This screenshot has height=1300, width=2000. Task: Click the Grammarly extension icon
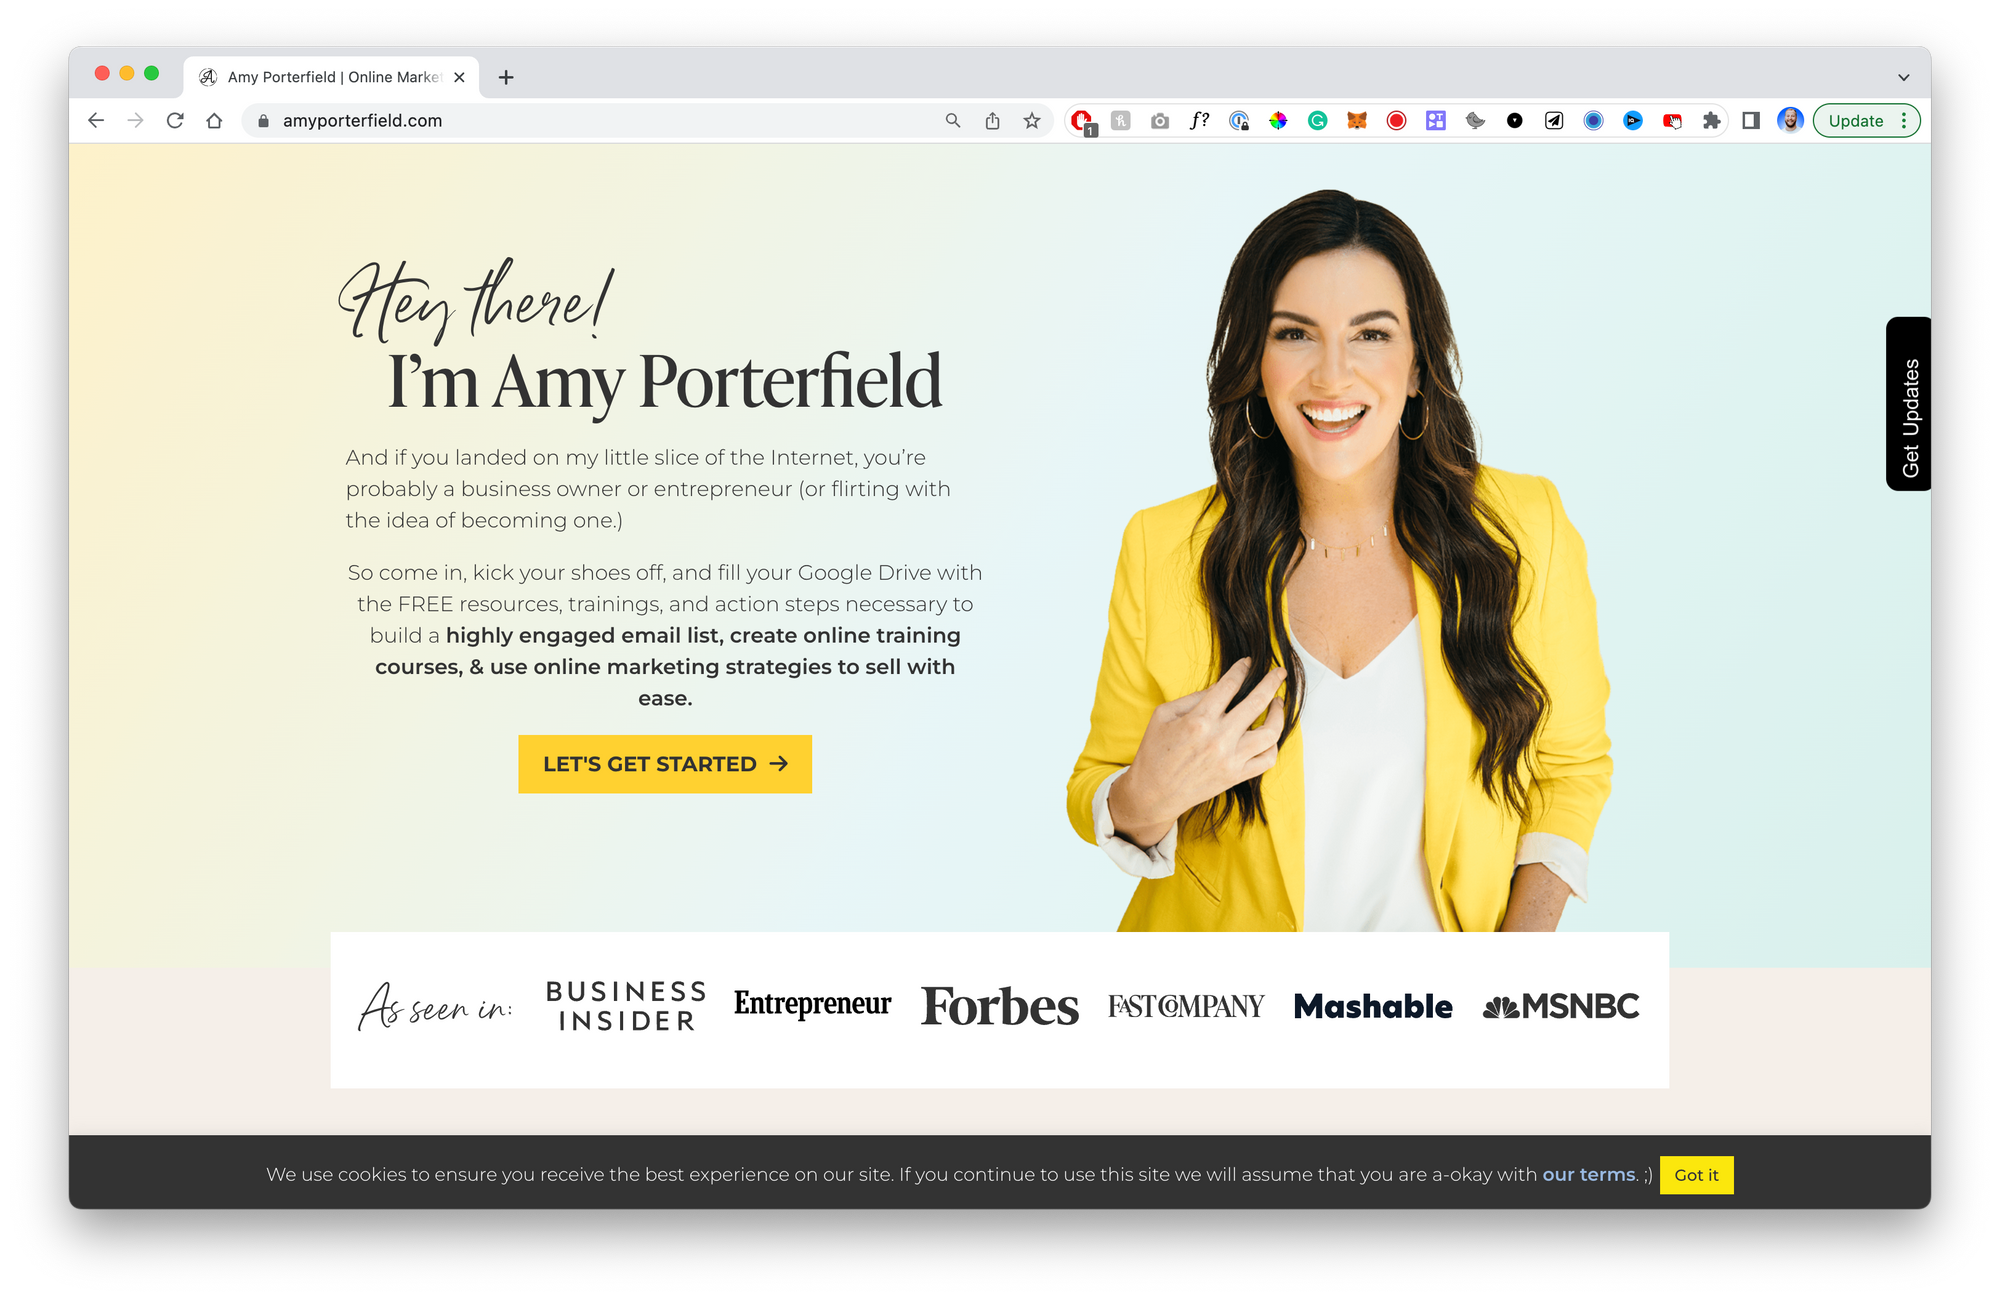tap(1318, 121)
